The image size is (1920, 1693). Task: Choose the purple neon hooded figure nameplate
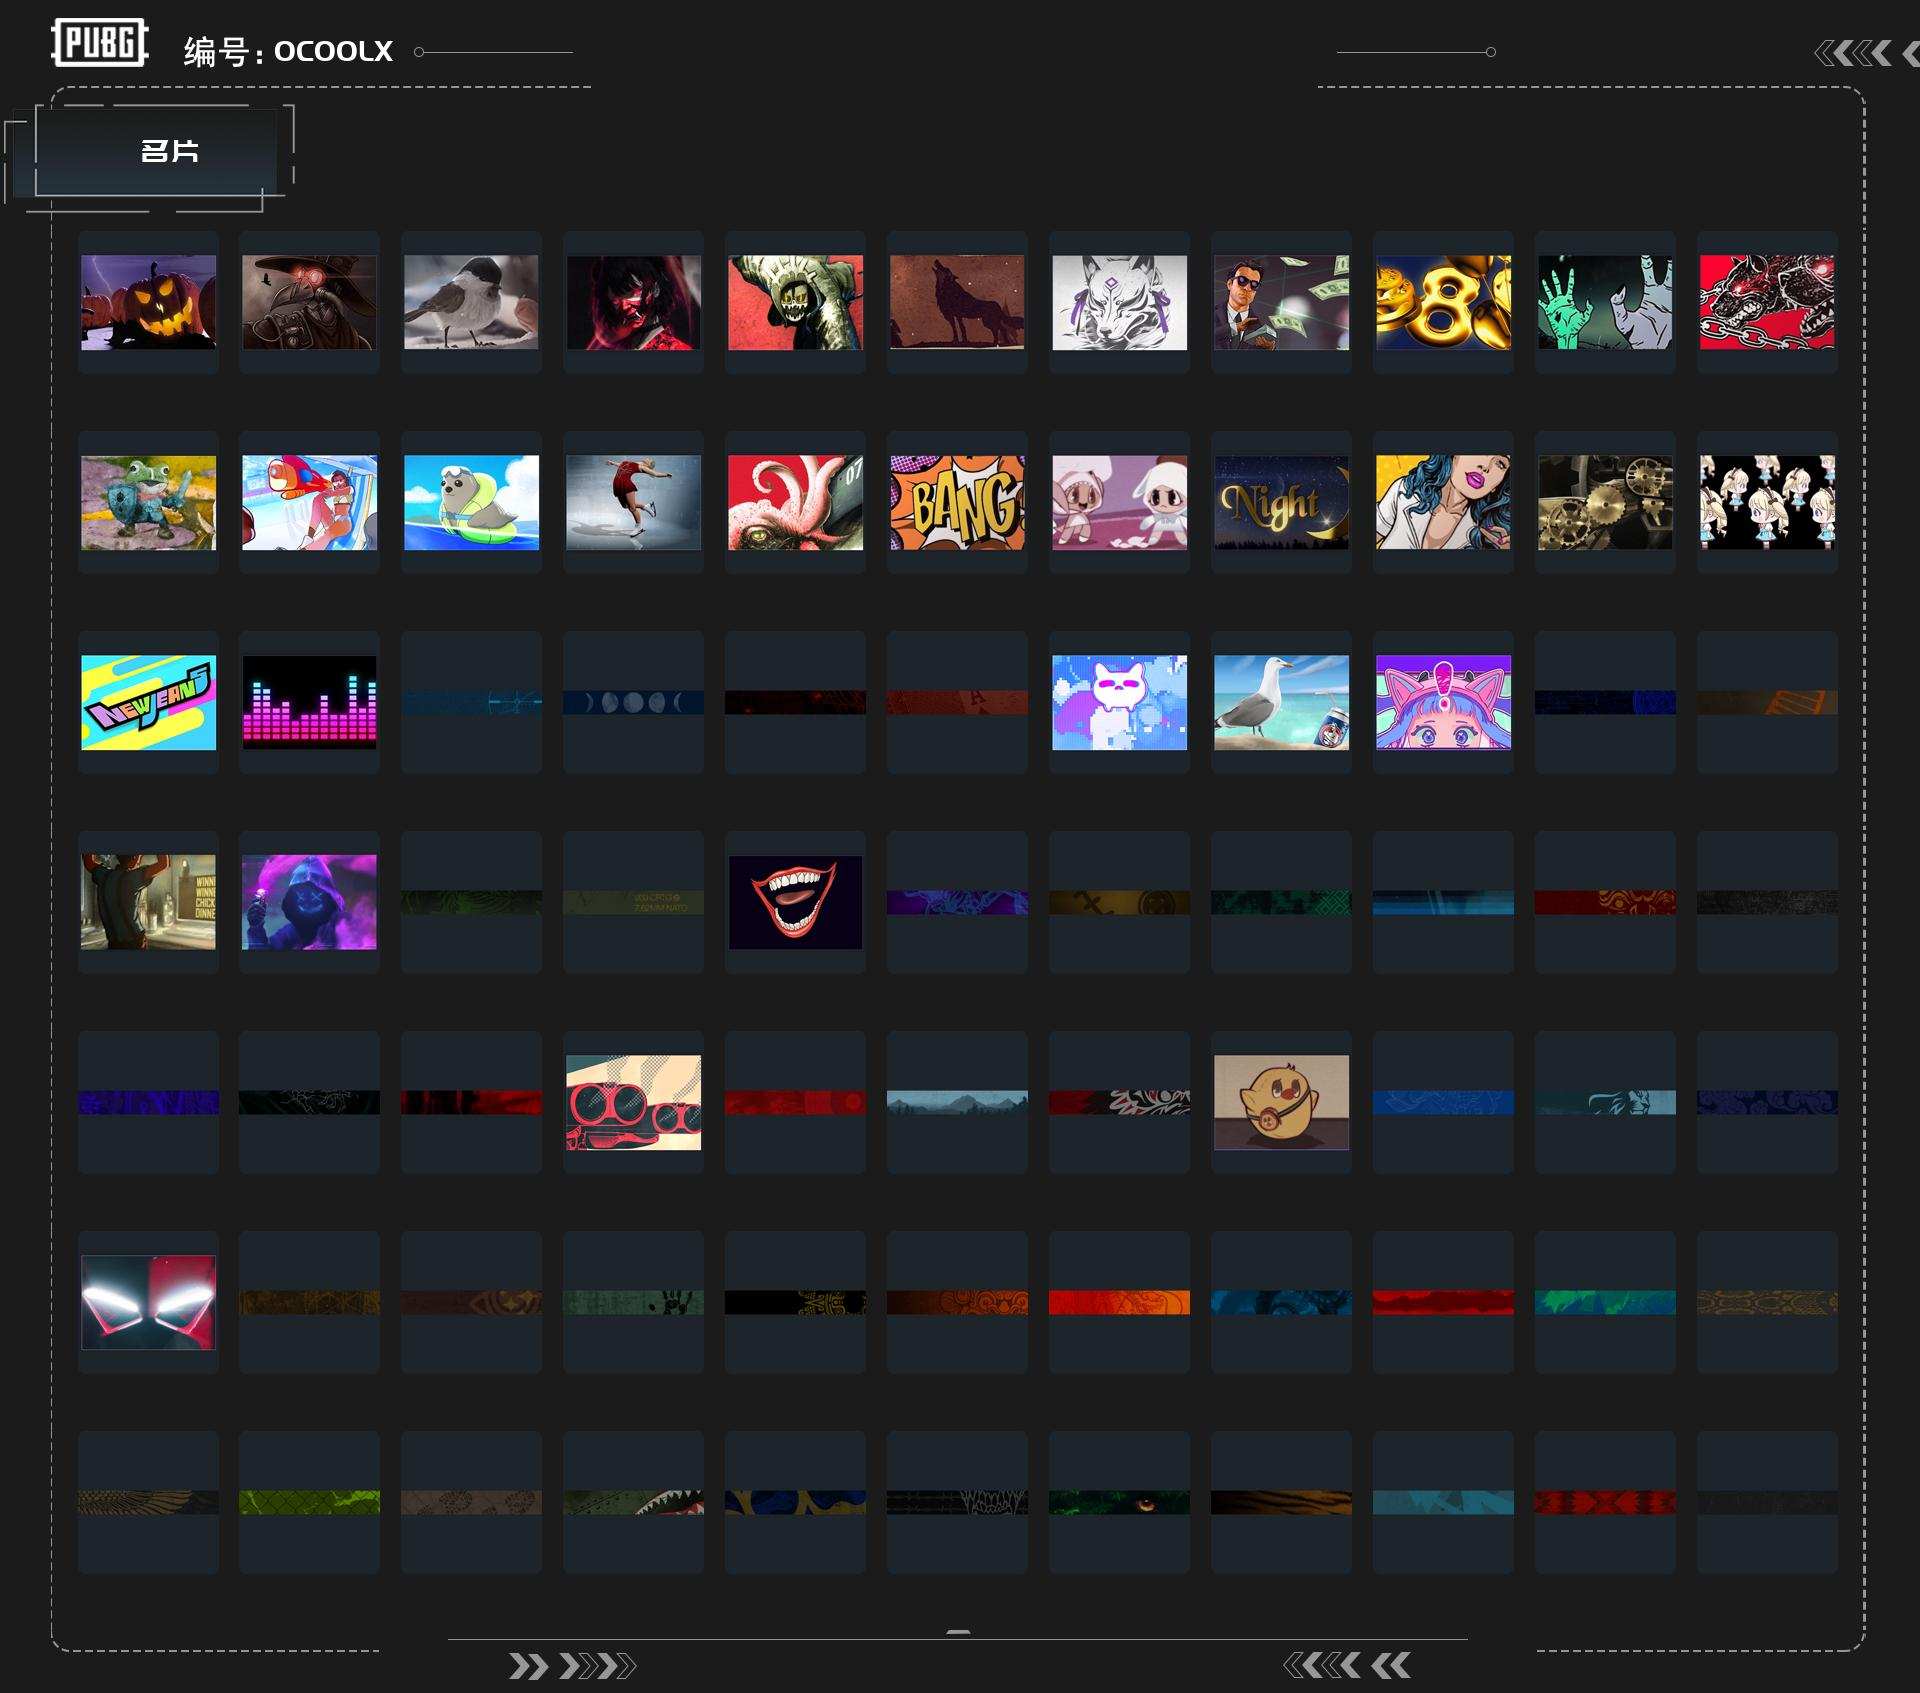point(309,902)
